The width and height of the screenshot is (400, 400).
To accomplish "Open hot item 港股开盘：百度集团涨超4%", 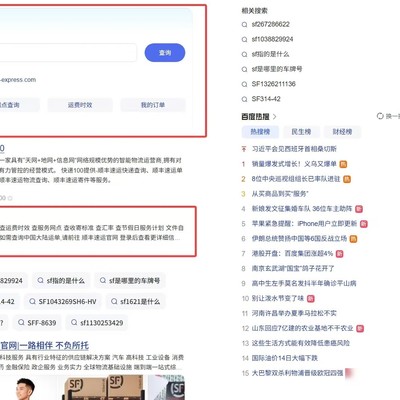I will coord(292,254).
